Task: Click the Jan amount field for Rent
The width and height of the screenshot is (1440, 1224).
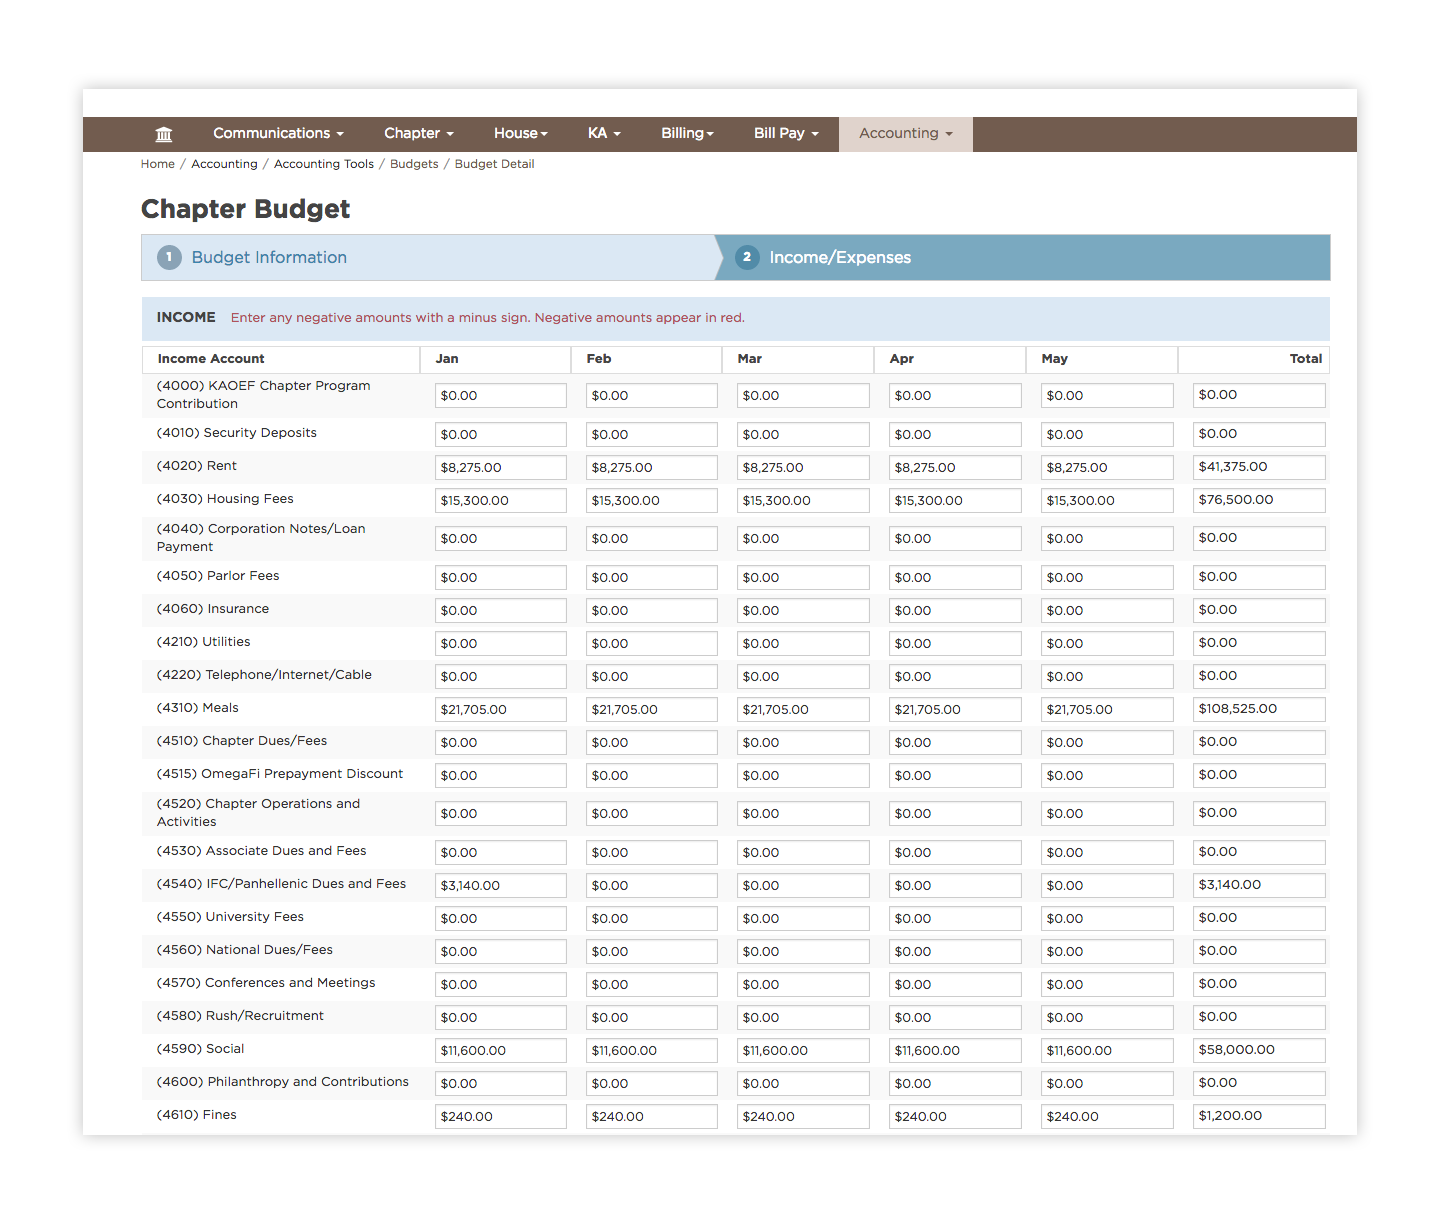Action: coord(500,467)
